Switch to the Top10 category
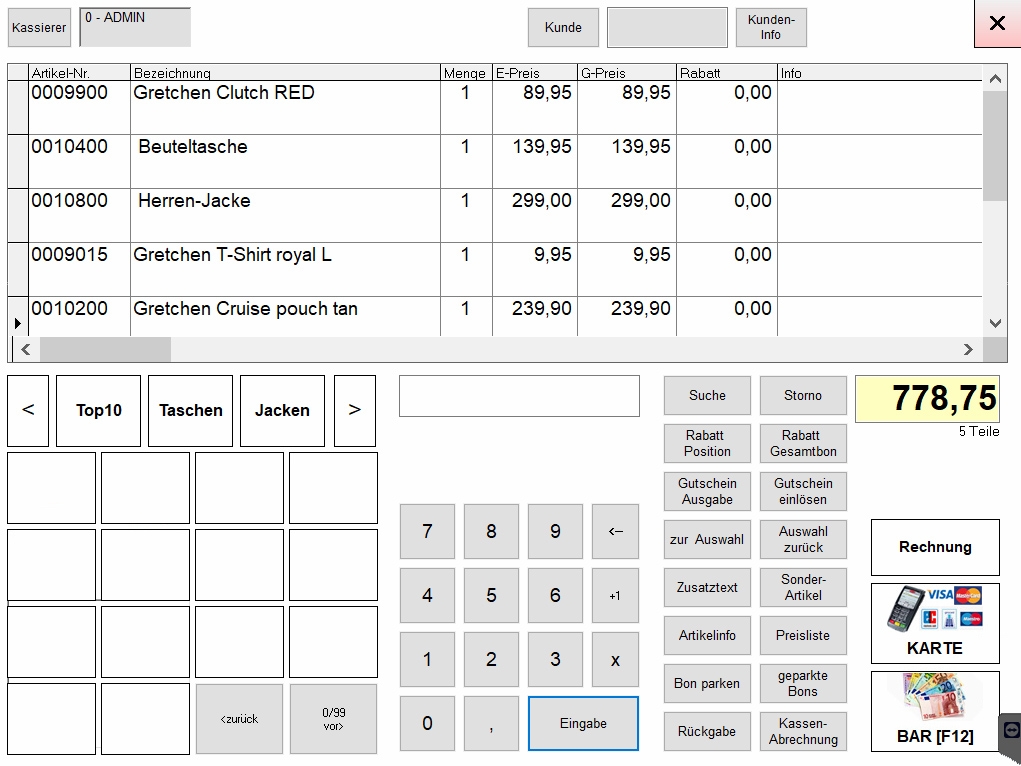This screenshot has height=766, width=1021. [98, 410]
